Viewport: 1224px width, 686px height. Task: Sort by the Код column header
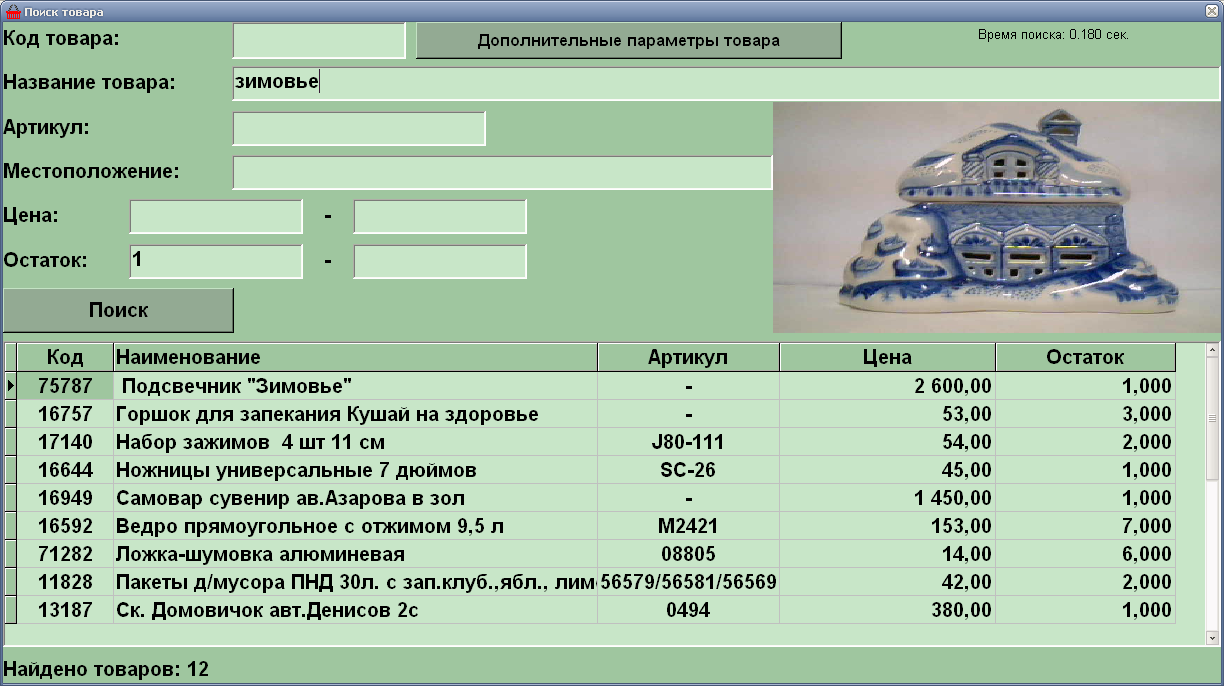point(65,357)
